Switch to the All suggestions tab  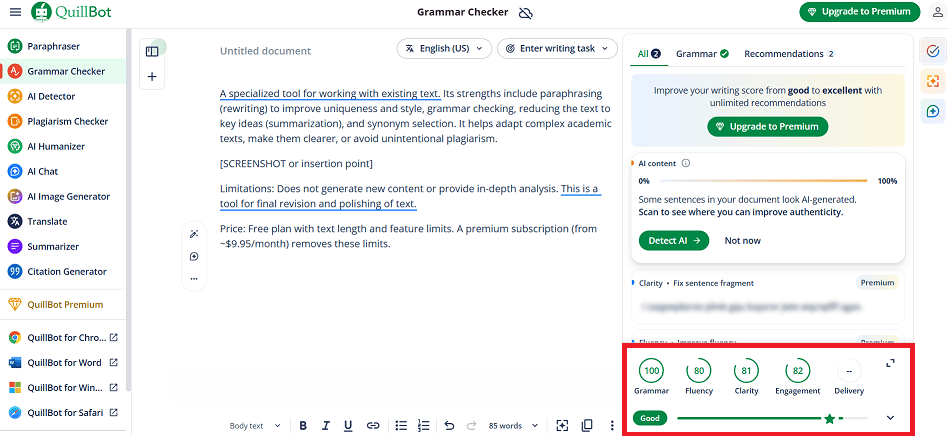click(x=649, y=54)
